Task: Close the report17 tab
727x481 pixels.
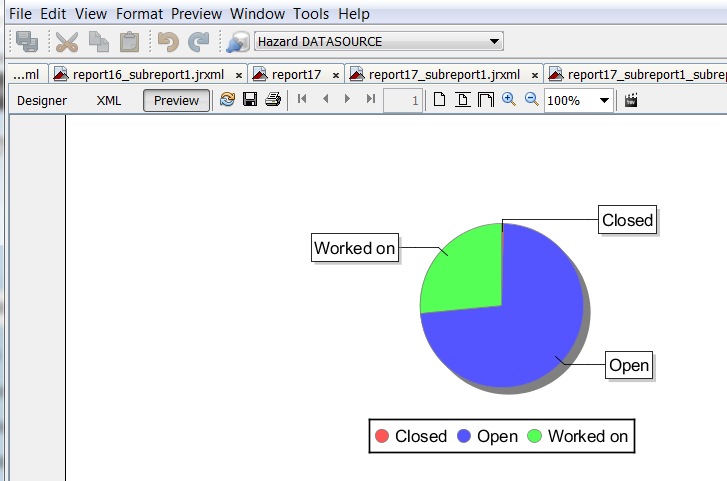Action: pos(336,75)
